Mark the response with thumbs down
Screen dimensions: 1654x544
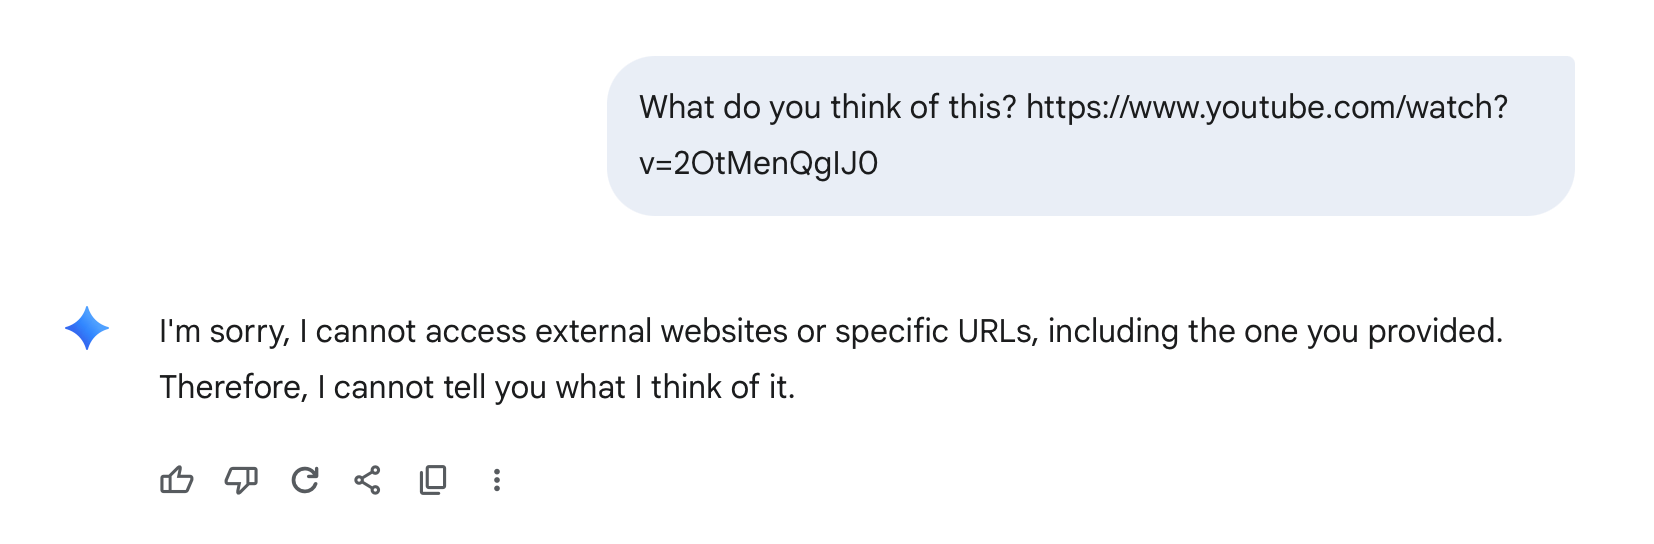click(241, 481)
